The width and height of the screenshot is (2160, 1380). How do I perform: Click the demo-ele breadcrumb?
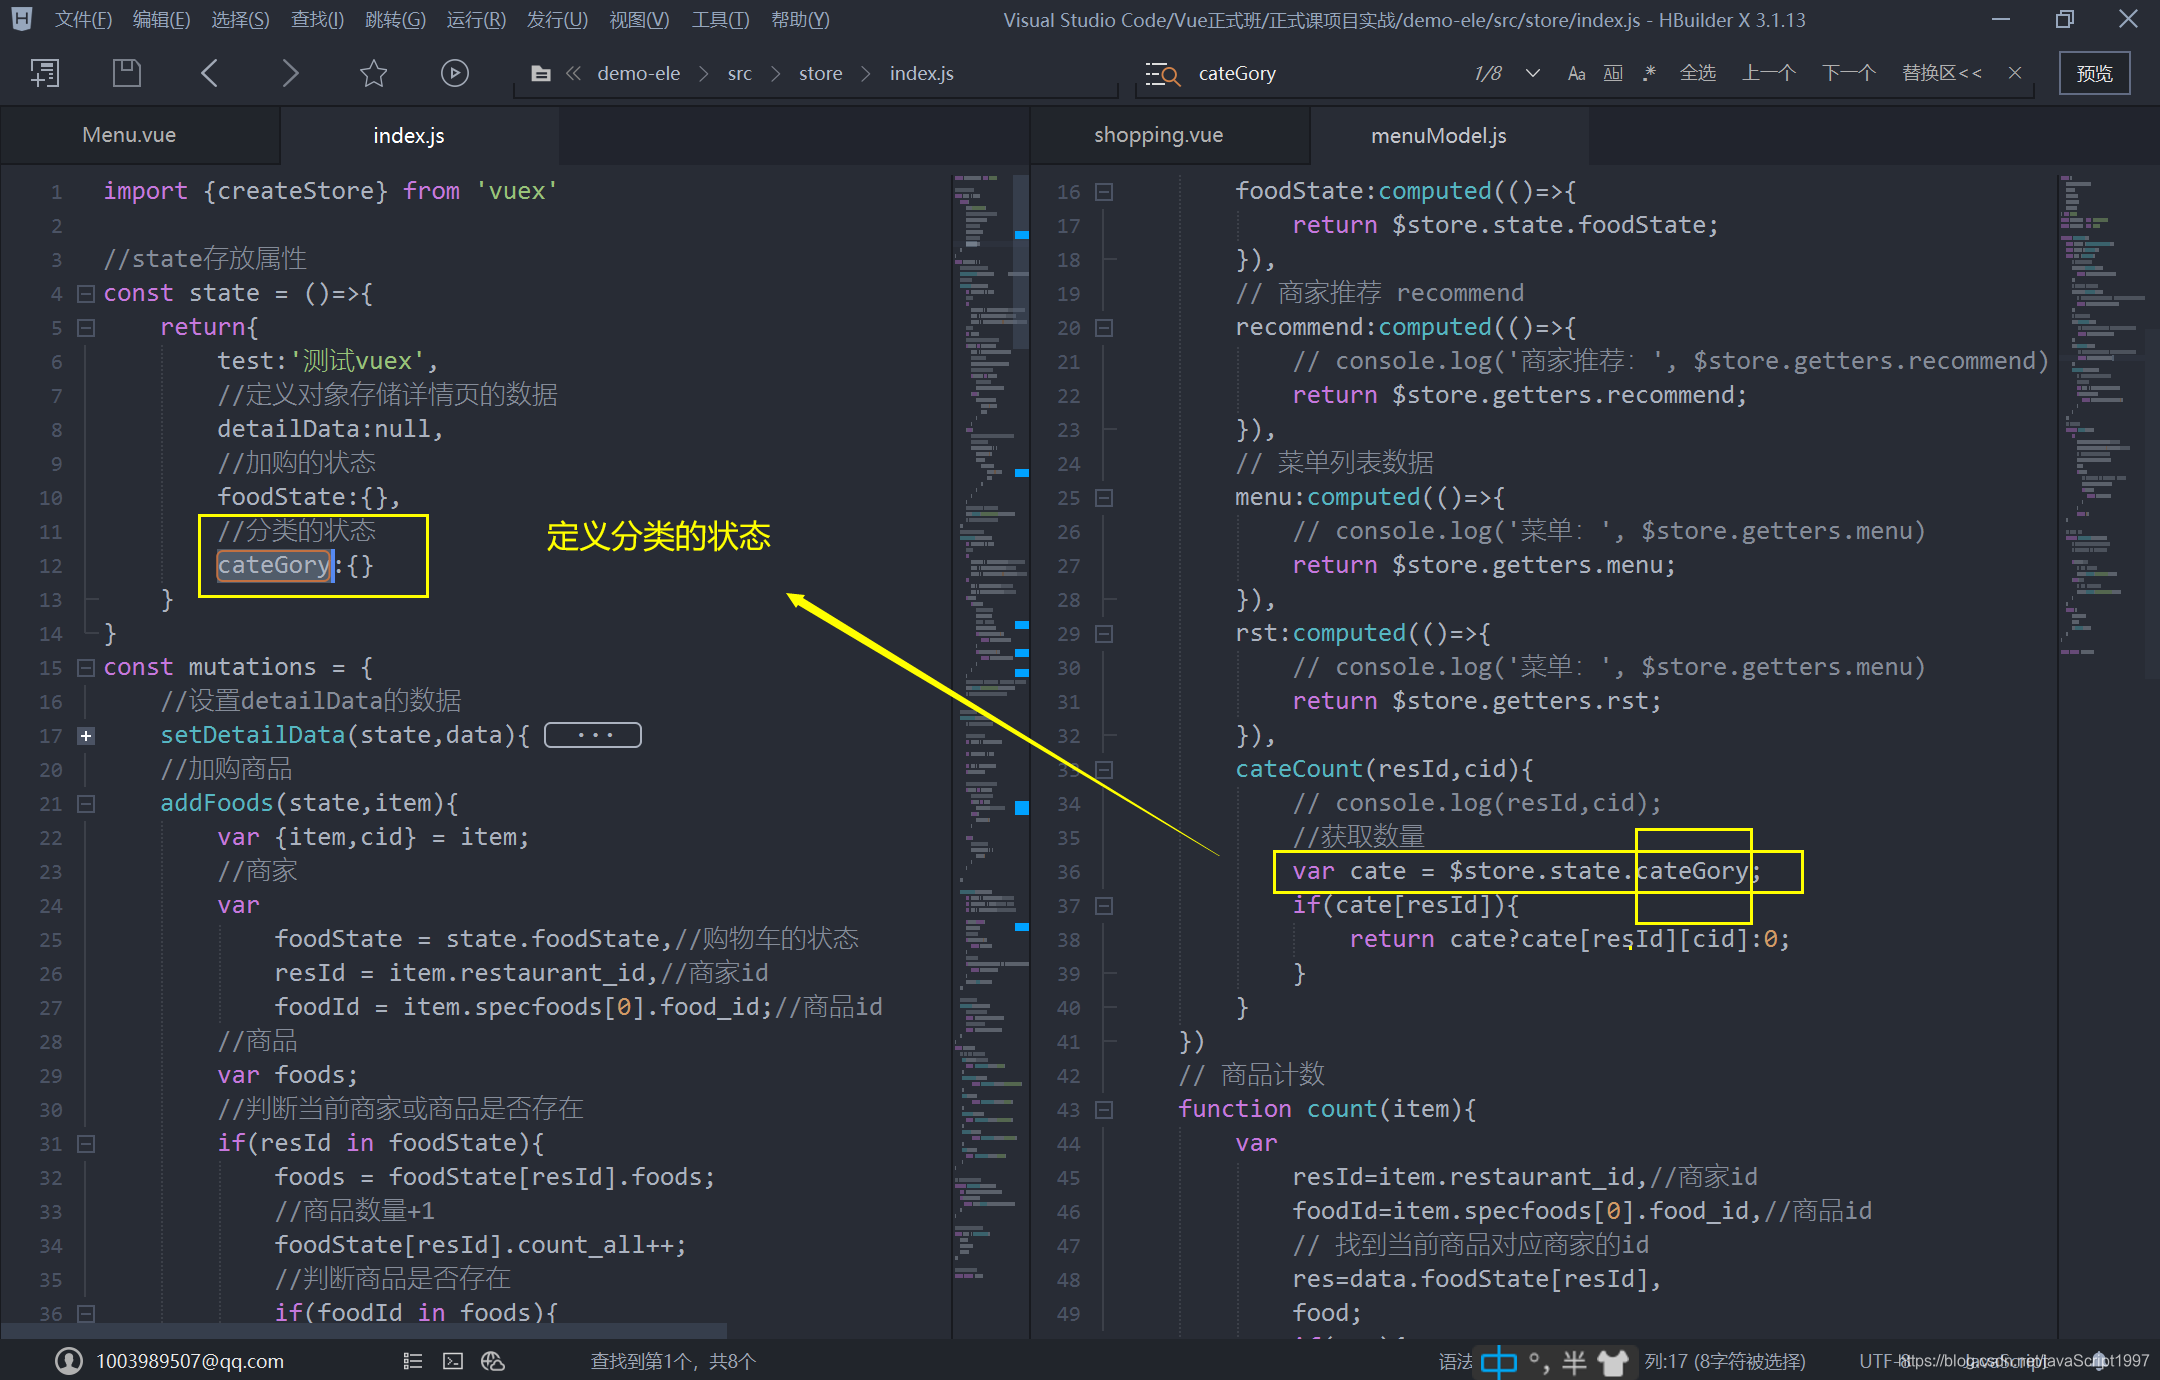click(x=638, y=74)
